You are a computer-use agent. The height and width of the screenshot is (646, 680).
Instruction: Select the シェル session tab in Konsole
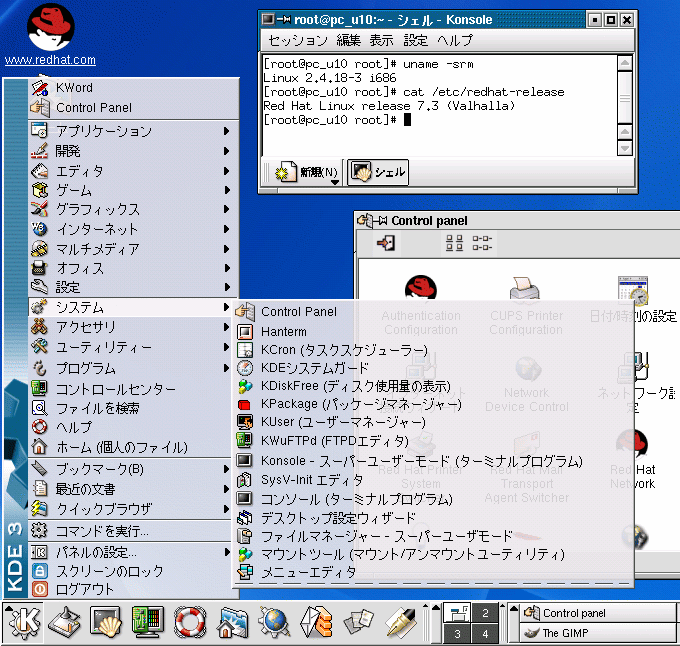coord(378,173)
